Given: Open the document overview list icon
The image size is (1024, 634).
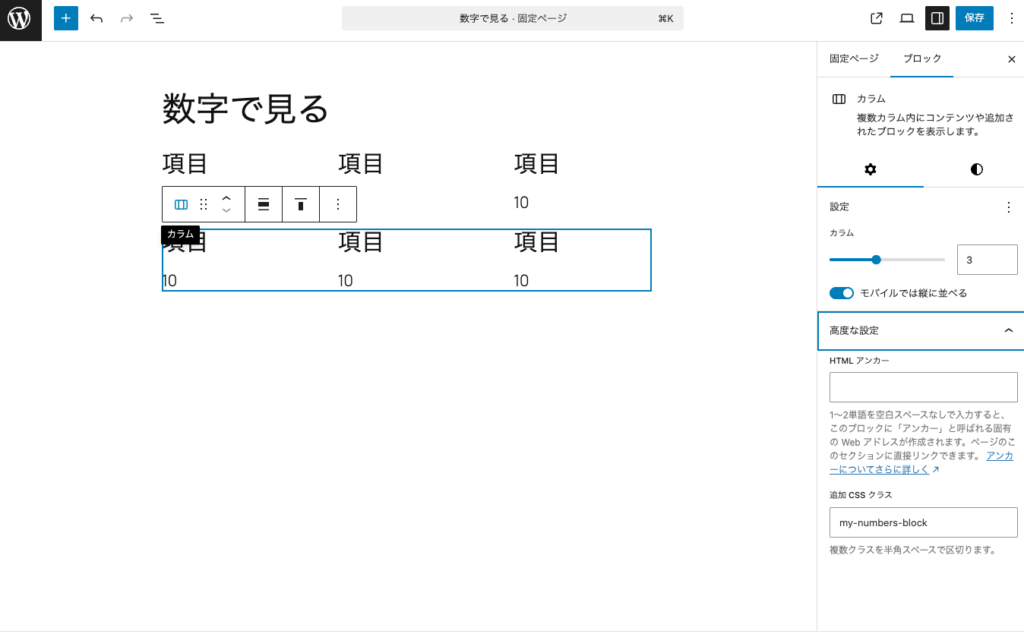Looking at the screenshot, I should tap(157, 18).
